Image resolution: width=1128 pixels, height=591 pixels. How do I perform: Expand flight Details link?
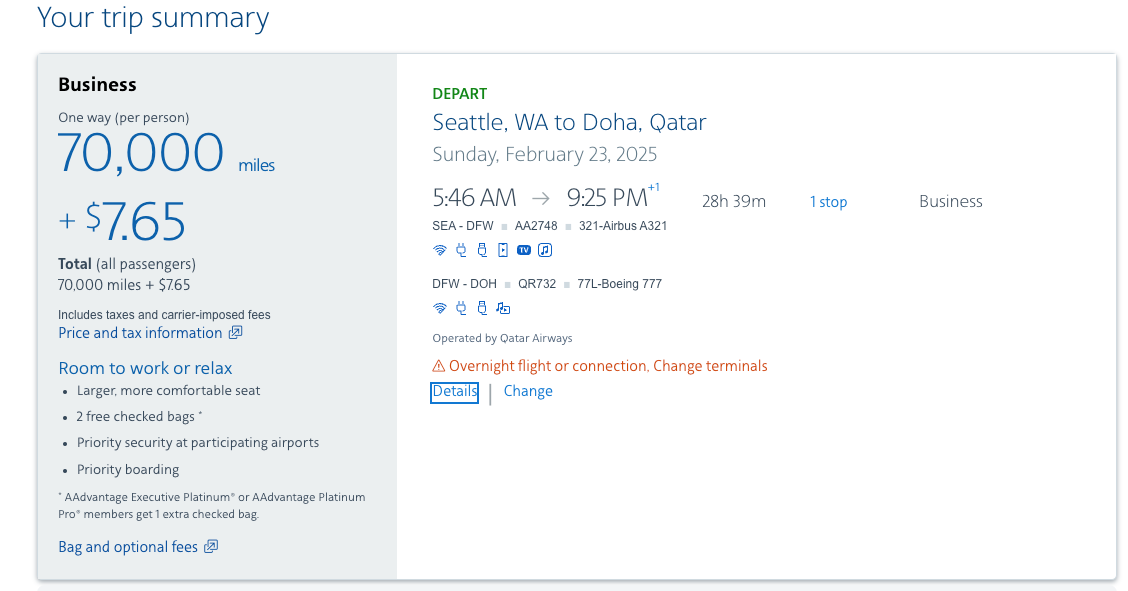point(455,392)
